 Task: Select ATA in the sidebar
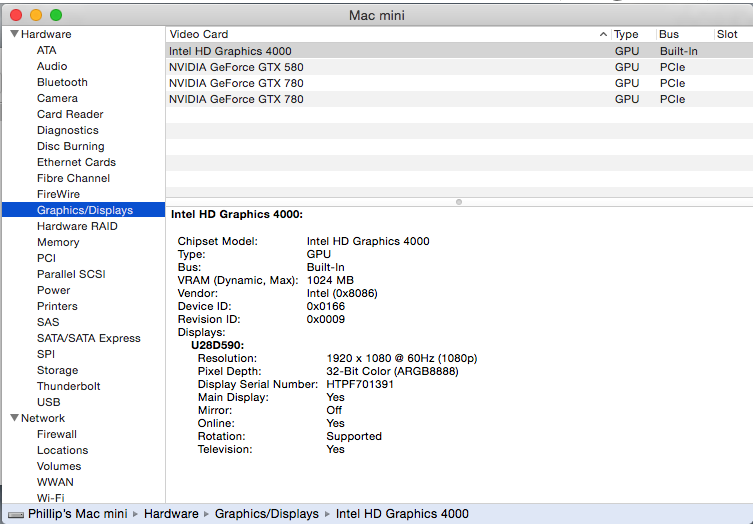click(47, 50)
